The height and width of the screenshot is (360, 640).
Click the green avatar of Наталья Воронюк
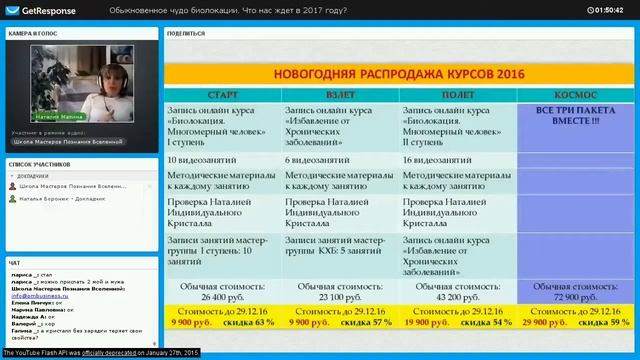(x=13, y=199)
